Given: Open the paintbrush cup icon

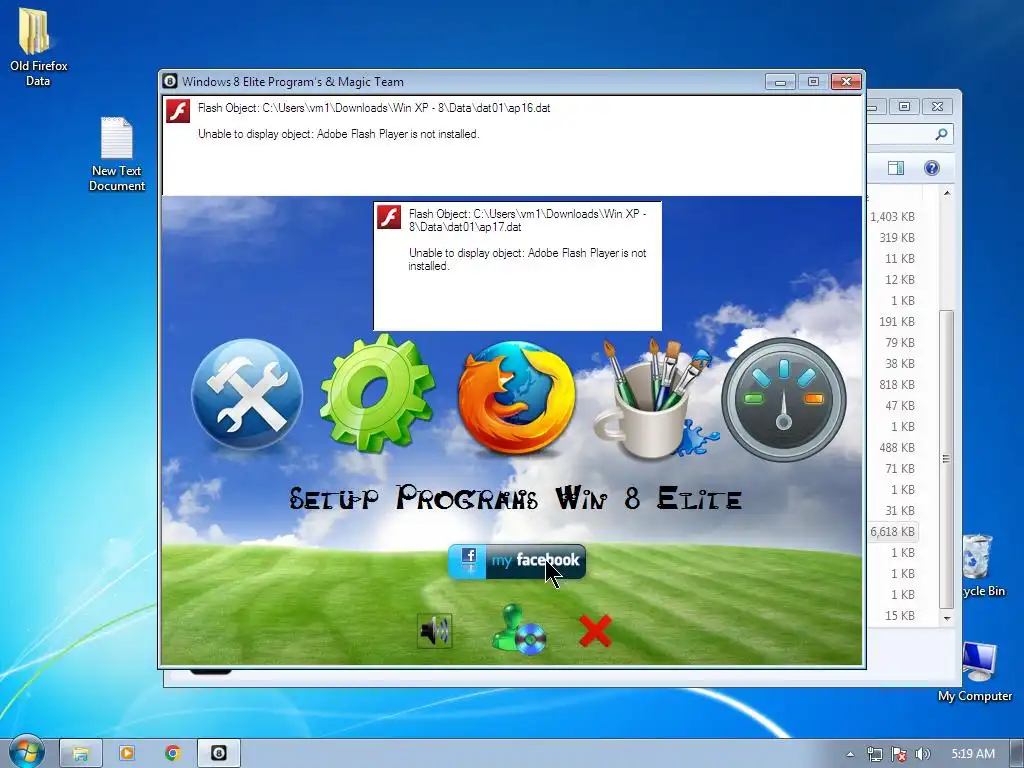Looking at the screenshot, I should [654, 398].
